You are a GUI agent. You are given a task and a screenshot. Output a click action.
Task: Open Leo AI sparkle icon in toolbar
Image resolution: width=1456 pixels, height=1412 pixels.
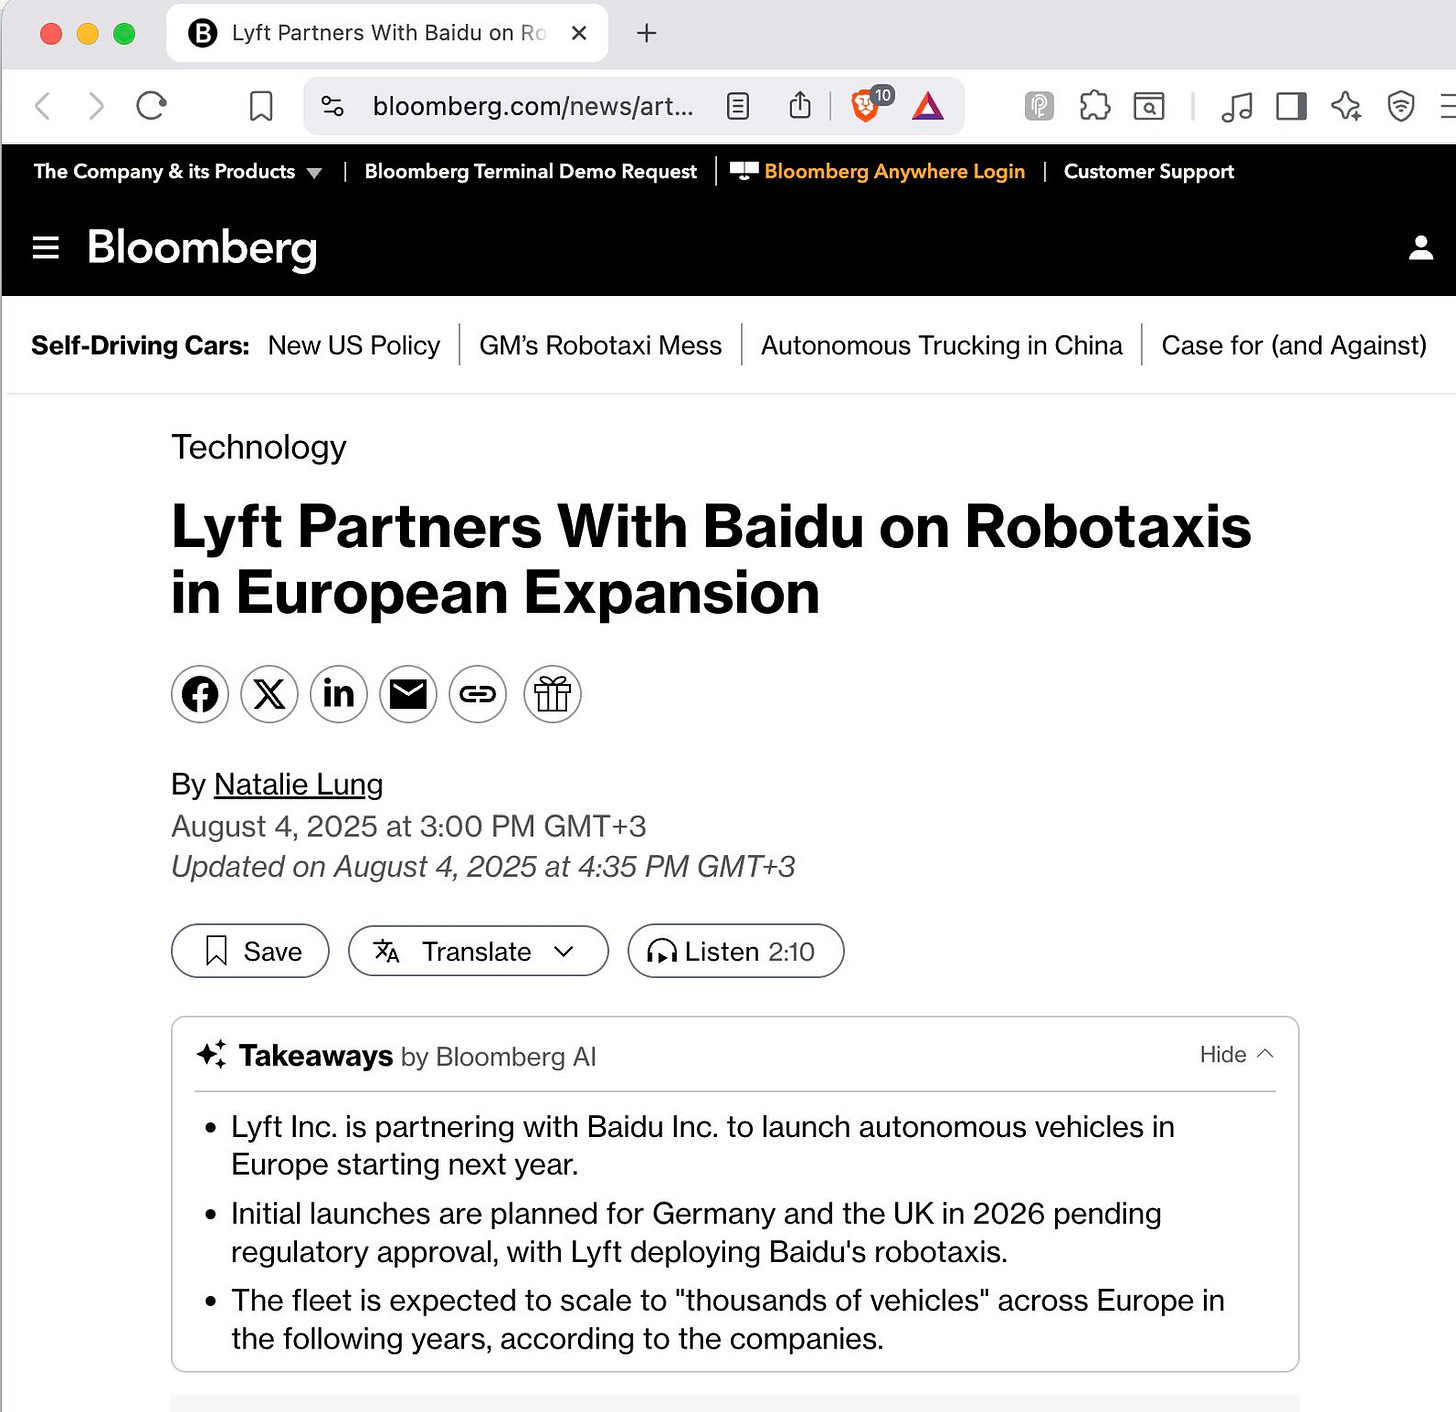tap(1346, 106)
